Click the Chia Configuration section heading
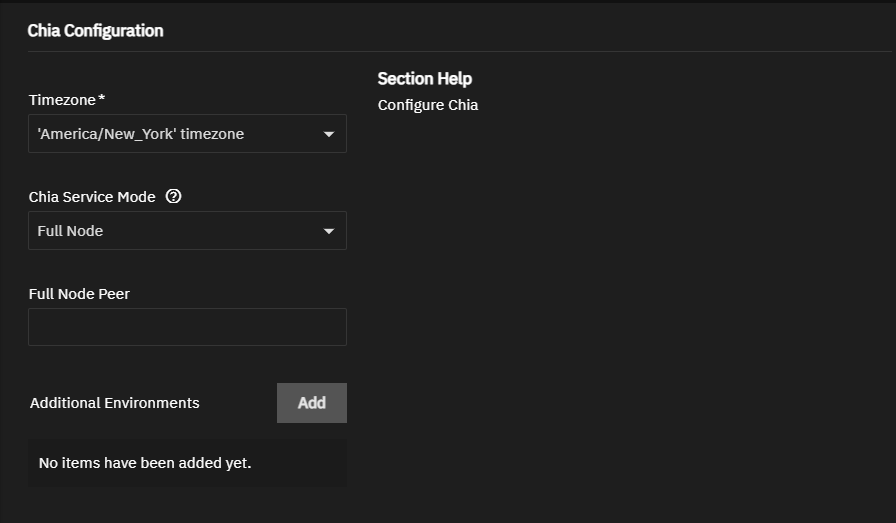This screenshot has width=896, height=523. point(95,31)
